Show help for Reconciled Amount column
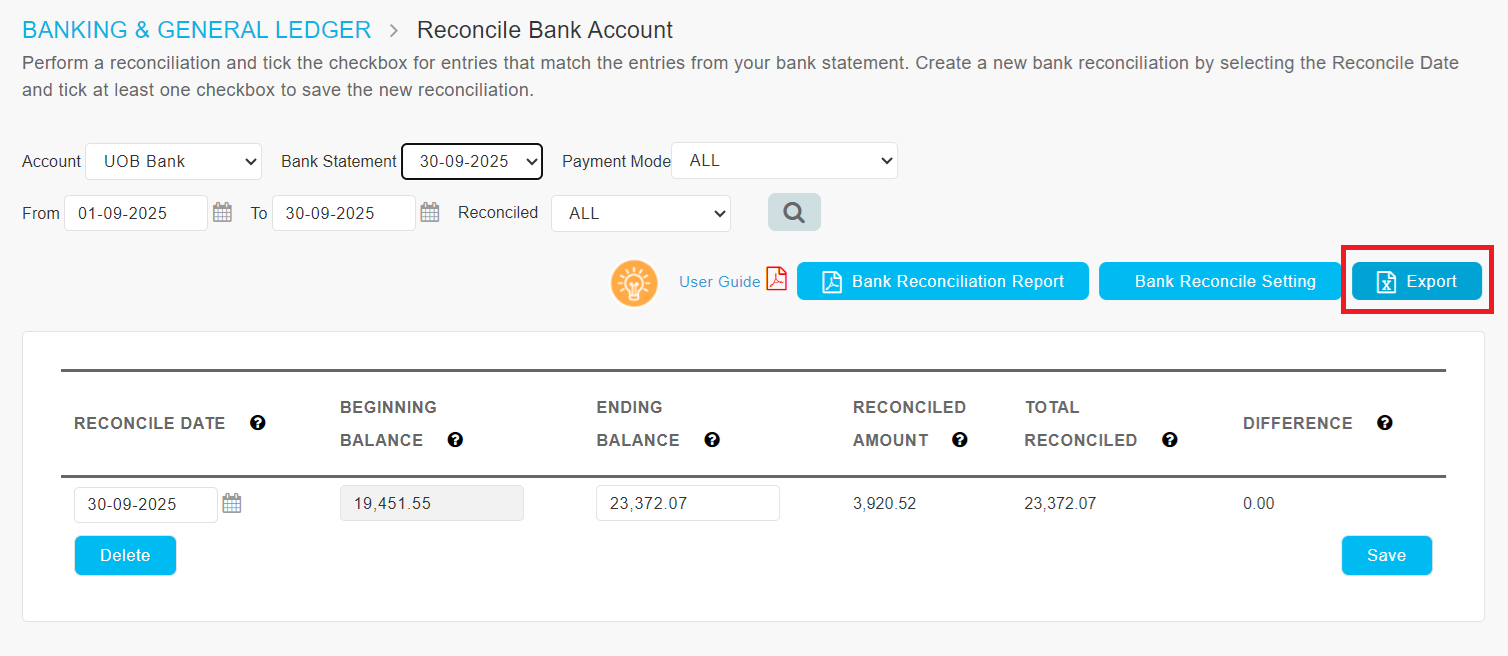The width and height of the screenshot is (1508, 656). (x=960, y=440)
